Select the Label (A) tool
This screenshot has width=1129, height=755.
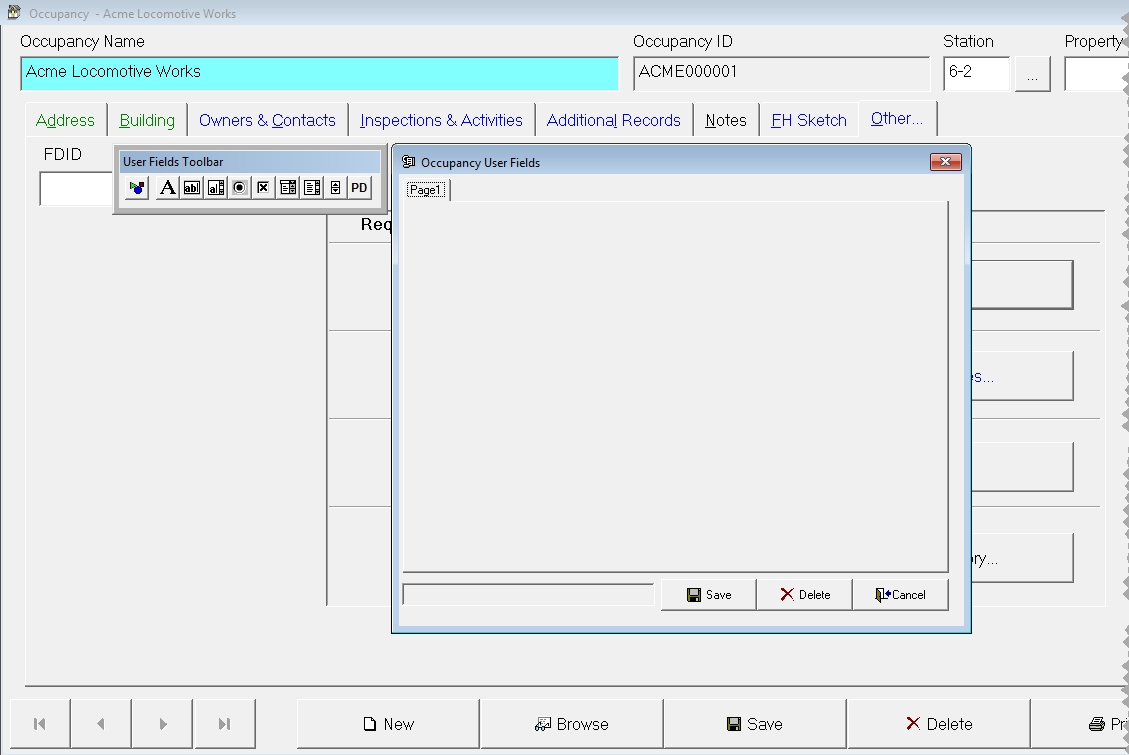pyautogui.click(x=167, y=188)
